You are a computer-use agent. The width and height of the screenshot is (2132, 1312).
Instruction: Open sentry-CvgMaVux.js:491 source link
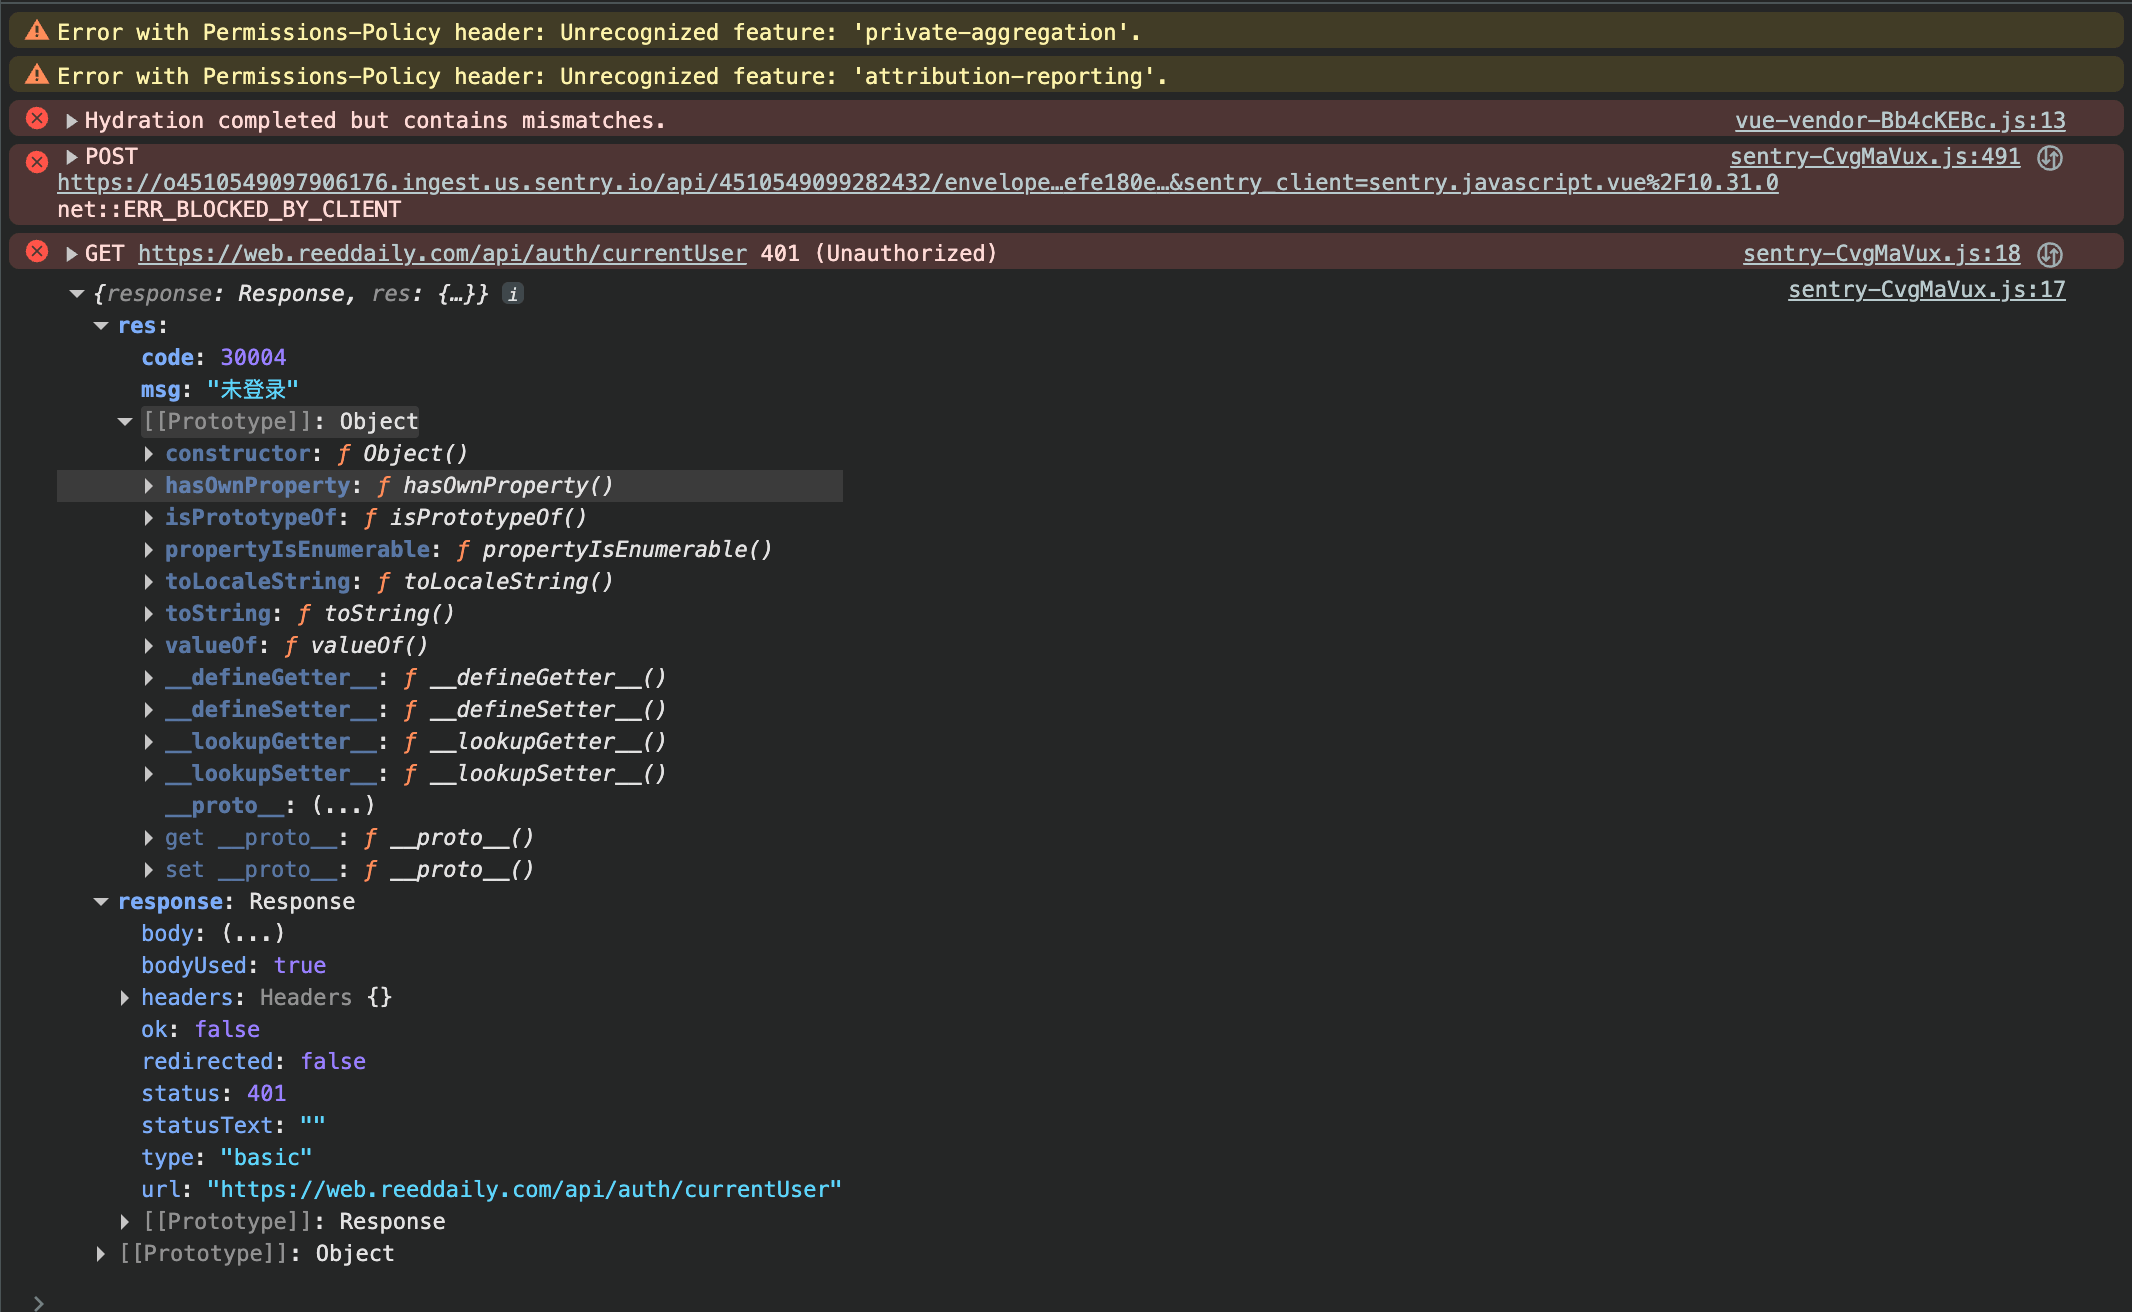pos(1875,157)
